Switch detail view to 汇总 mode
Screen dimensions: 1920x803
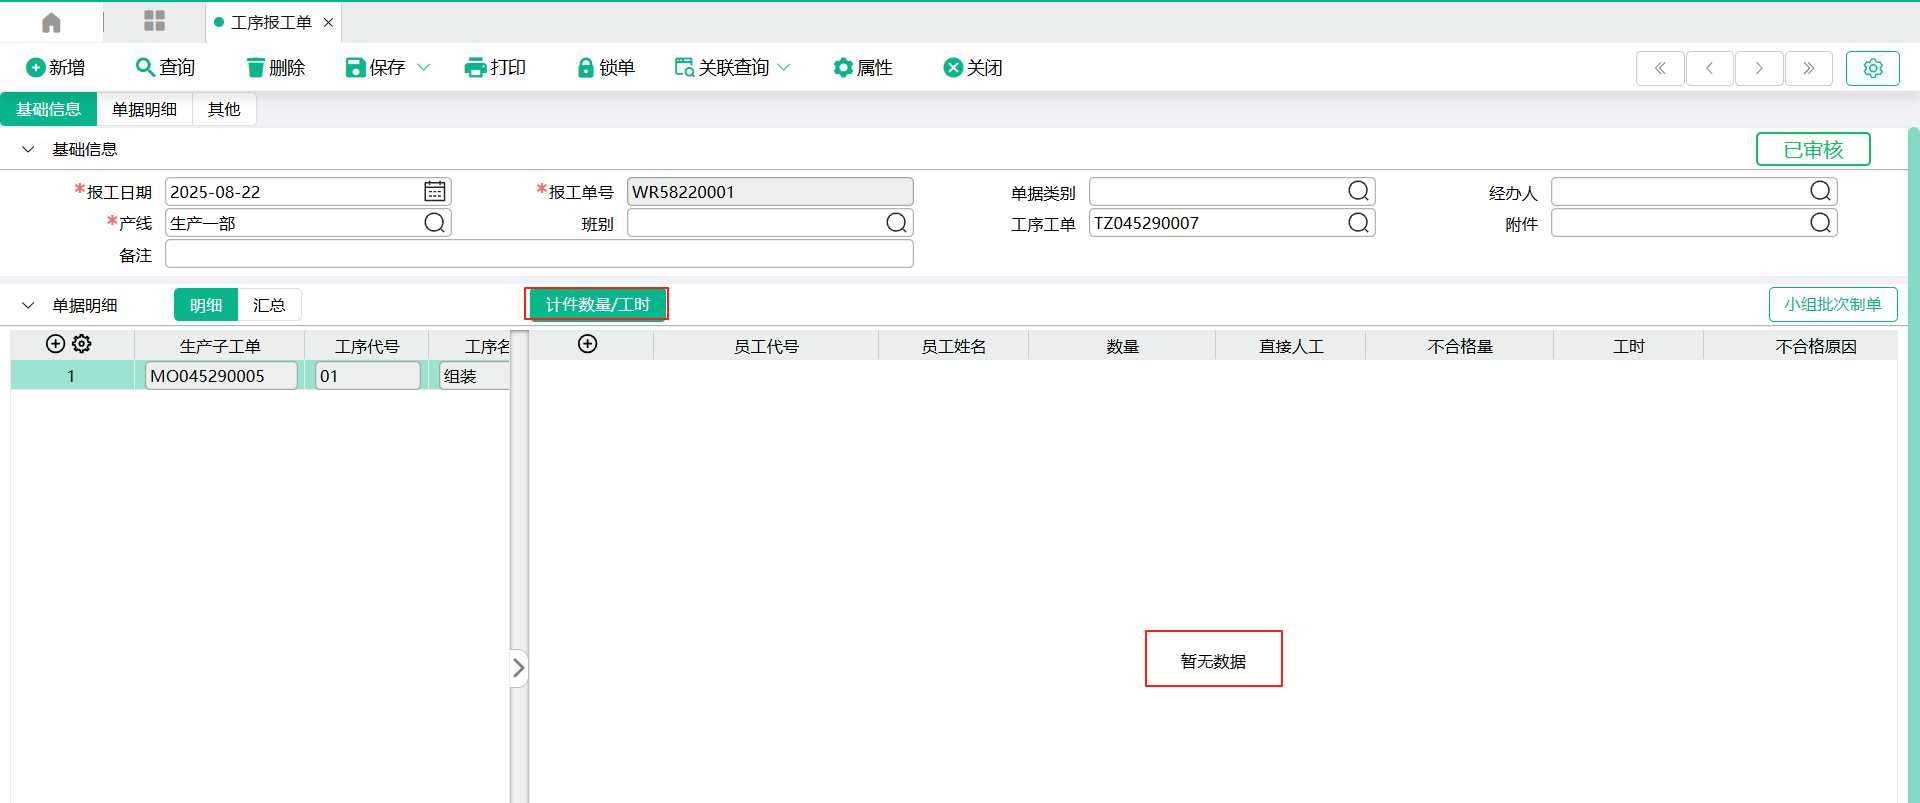[x=269, y=305]
